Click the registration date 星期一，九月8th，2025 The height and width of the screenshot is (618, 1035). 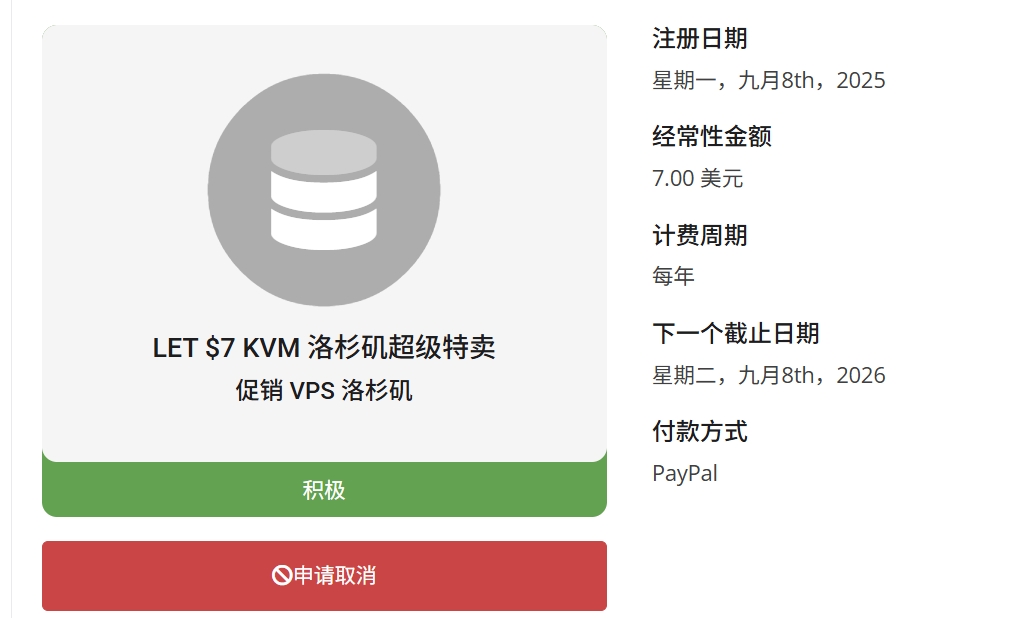coord(769,80)
